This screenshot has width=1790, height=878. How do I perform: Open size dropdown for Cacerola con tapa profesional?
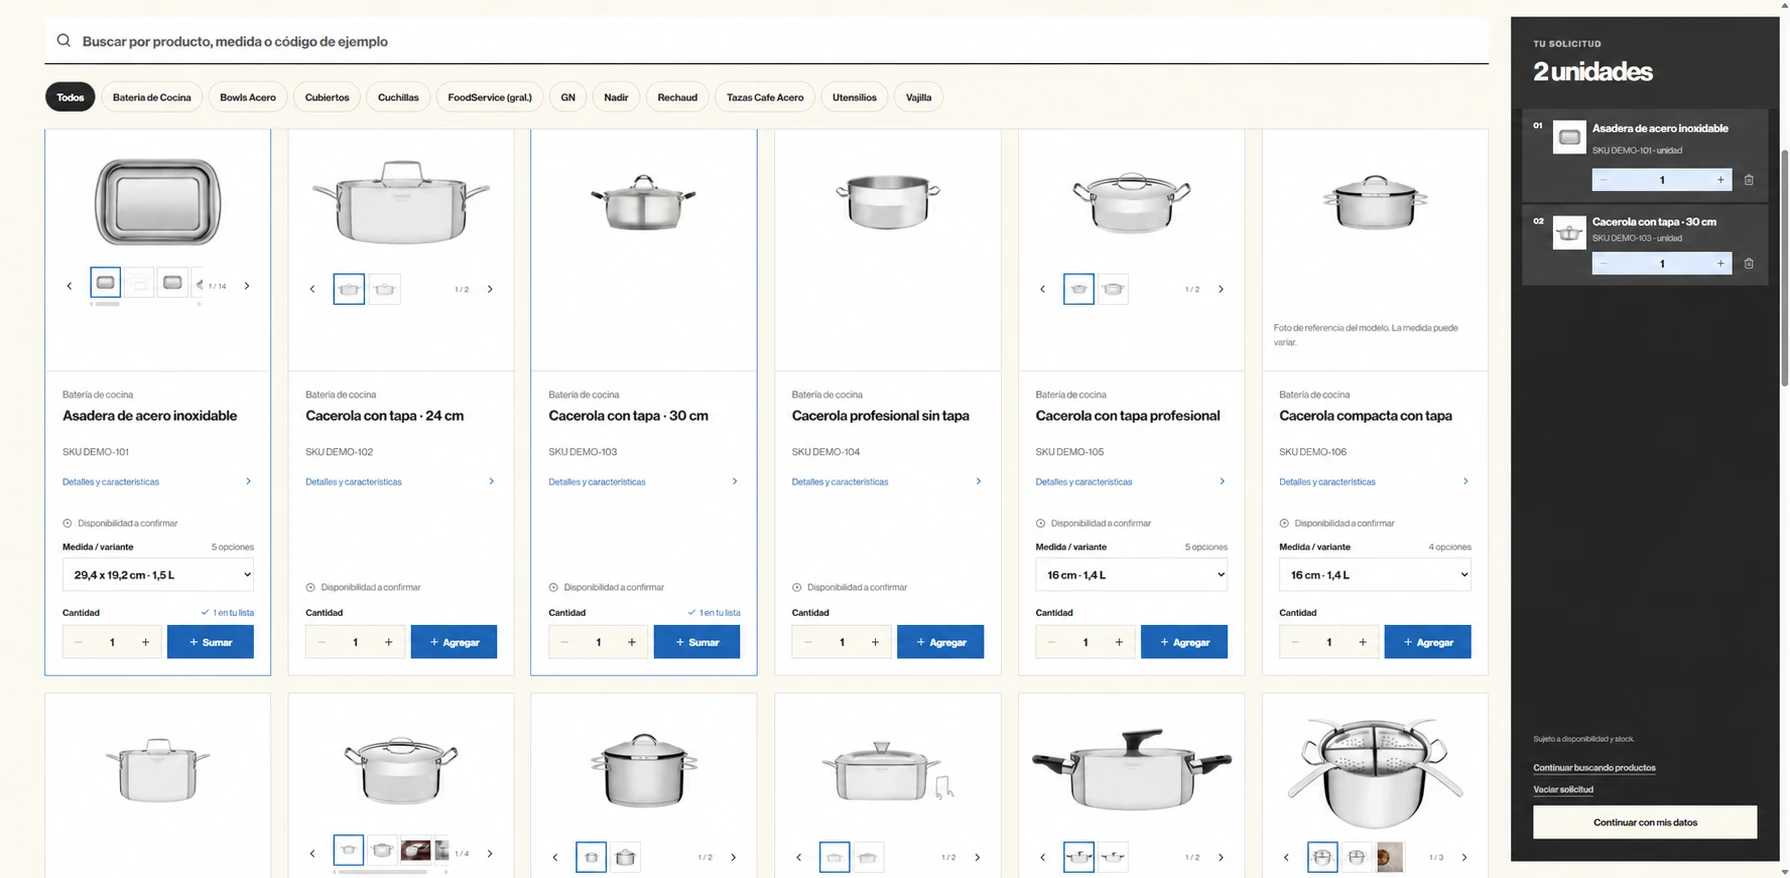[x=1131, y=575]
